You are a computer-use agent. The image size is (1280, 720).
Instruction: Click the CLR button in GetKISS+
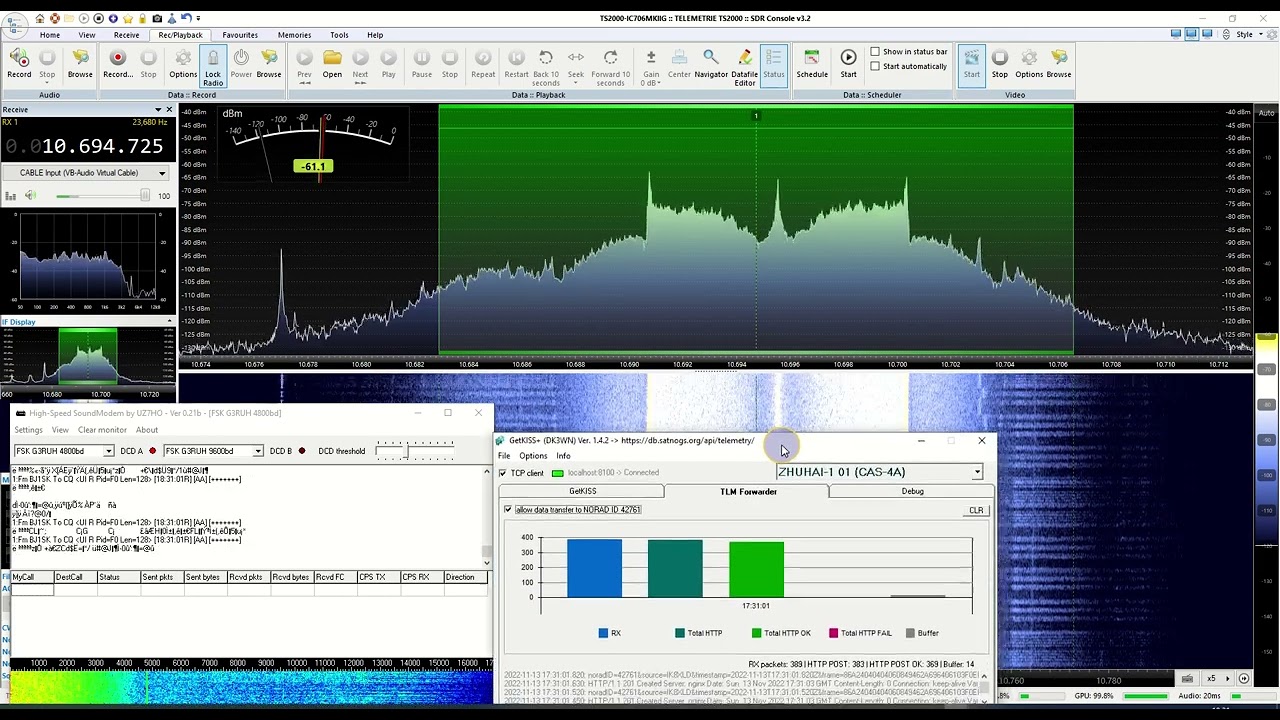click(976, 510)
